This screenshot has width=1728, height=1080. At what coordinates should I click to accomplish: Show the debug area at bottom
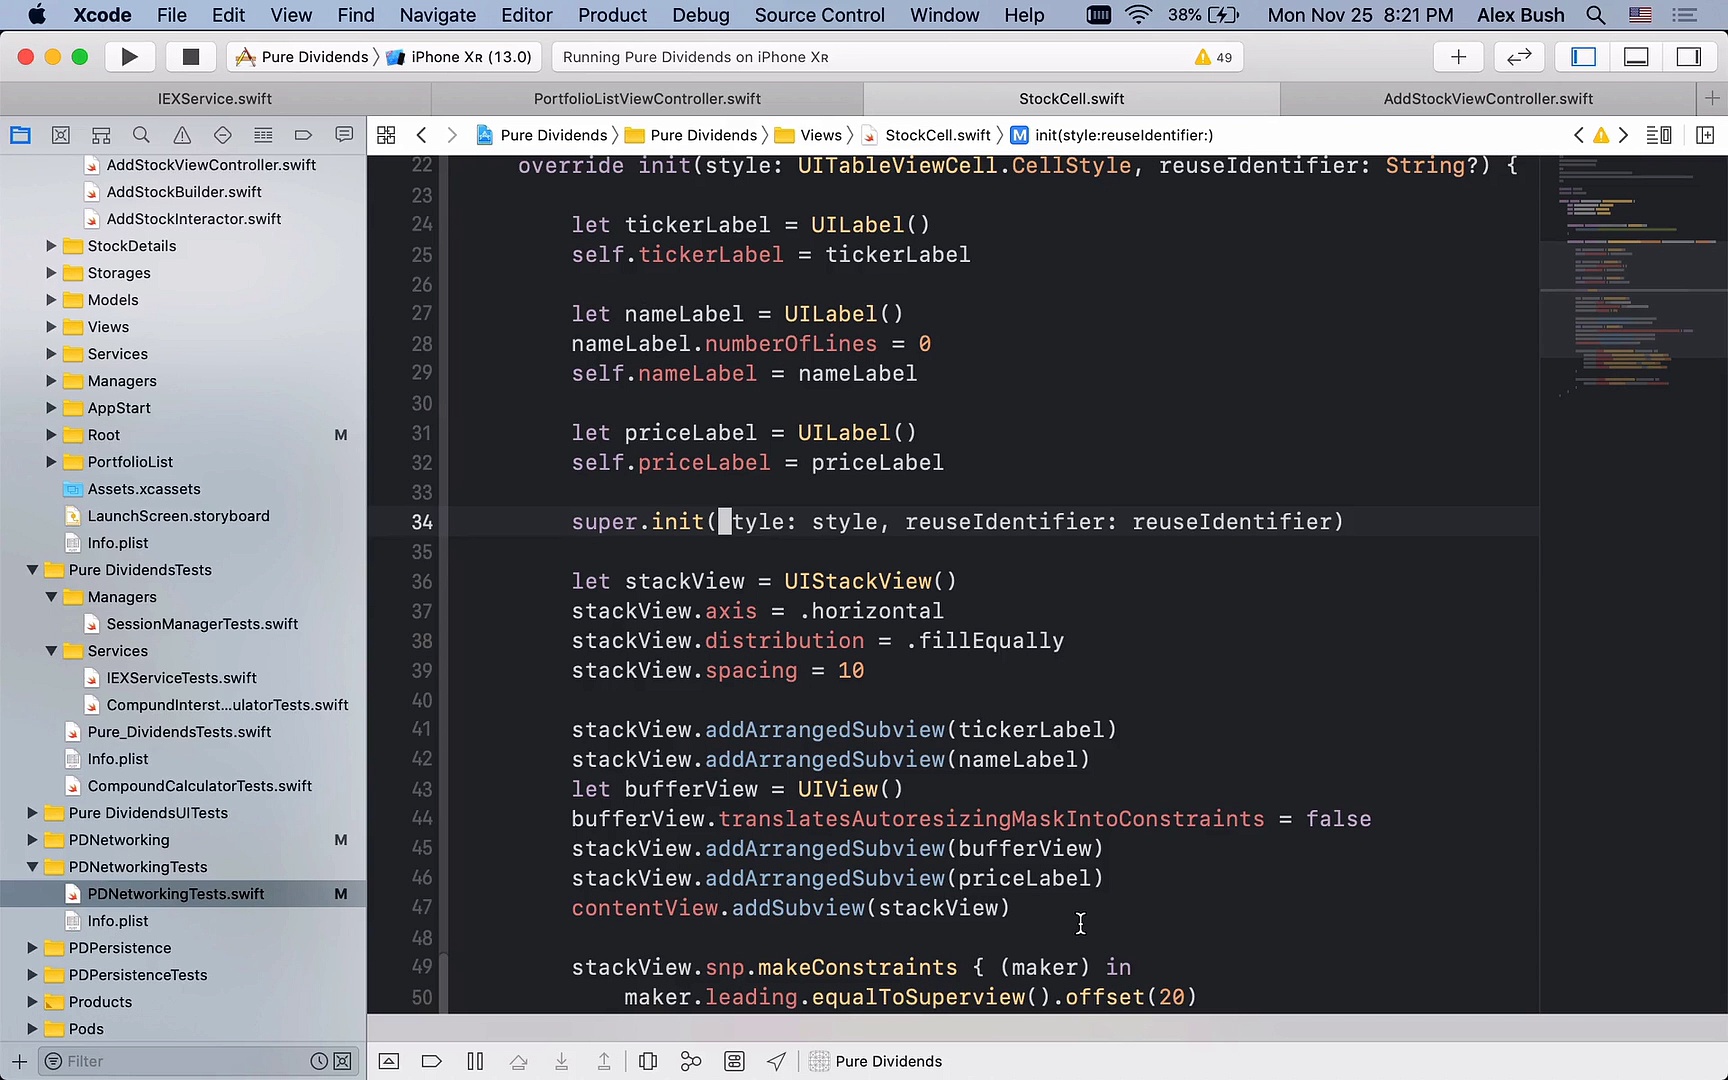[1636, 57]
